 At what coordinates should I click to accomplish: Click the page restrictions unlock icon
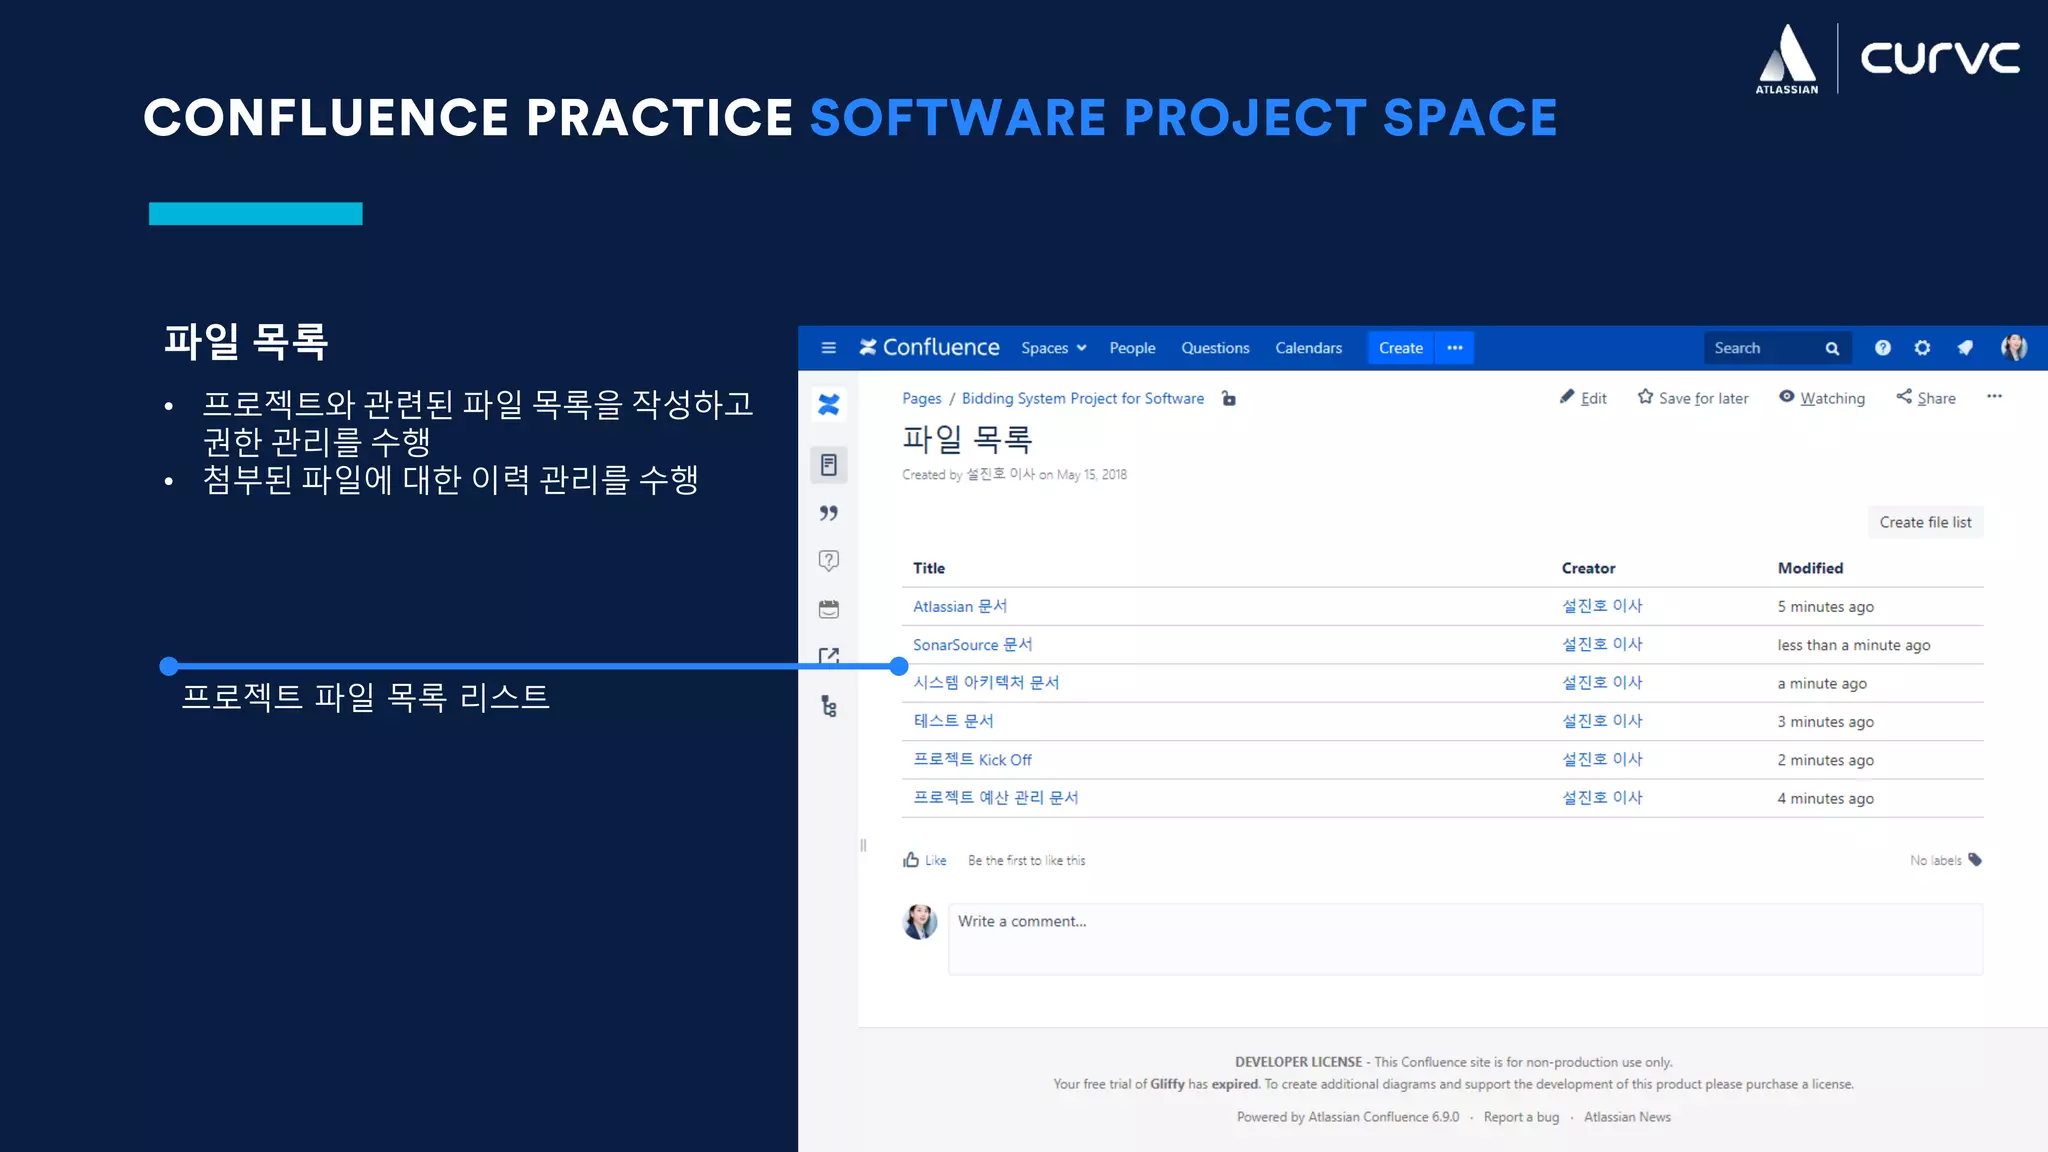coord(1229,399)
